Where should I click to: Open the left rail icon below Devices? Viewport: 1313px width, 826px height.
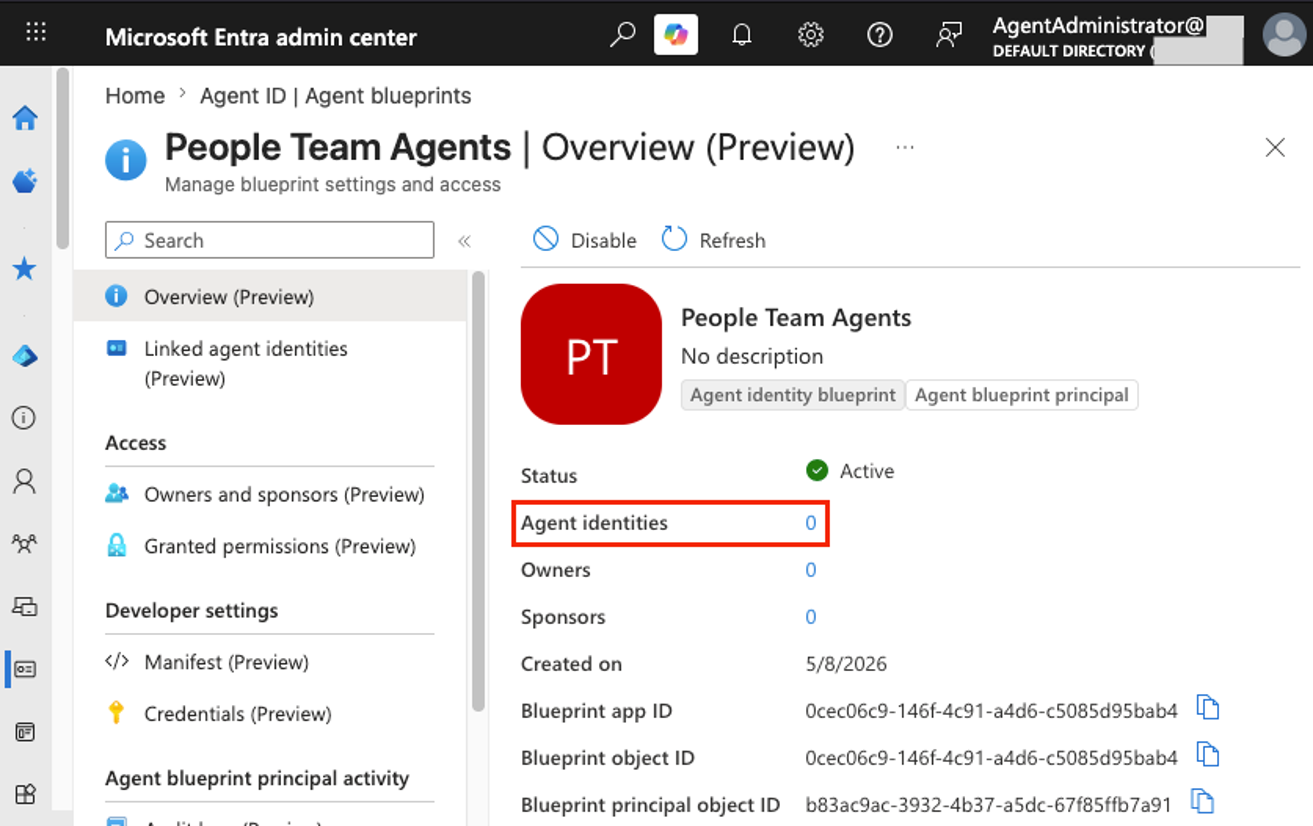tap(25, 669)
